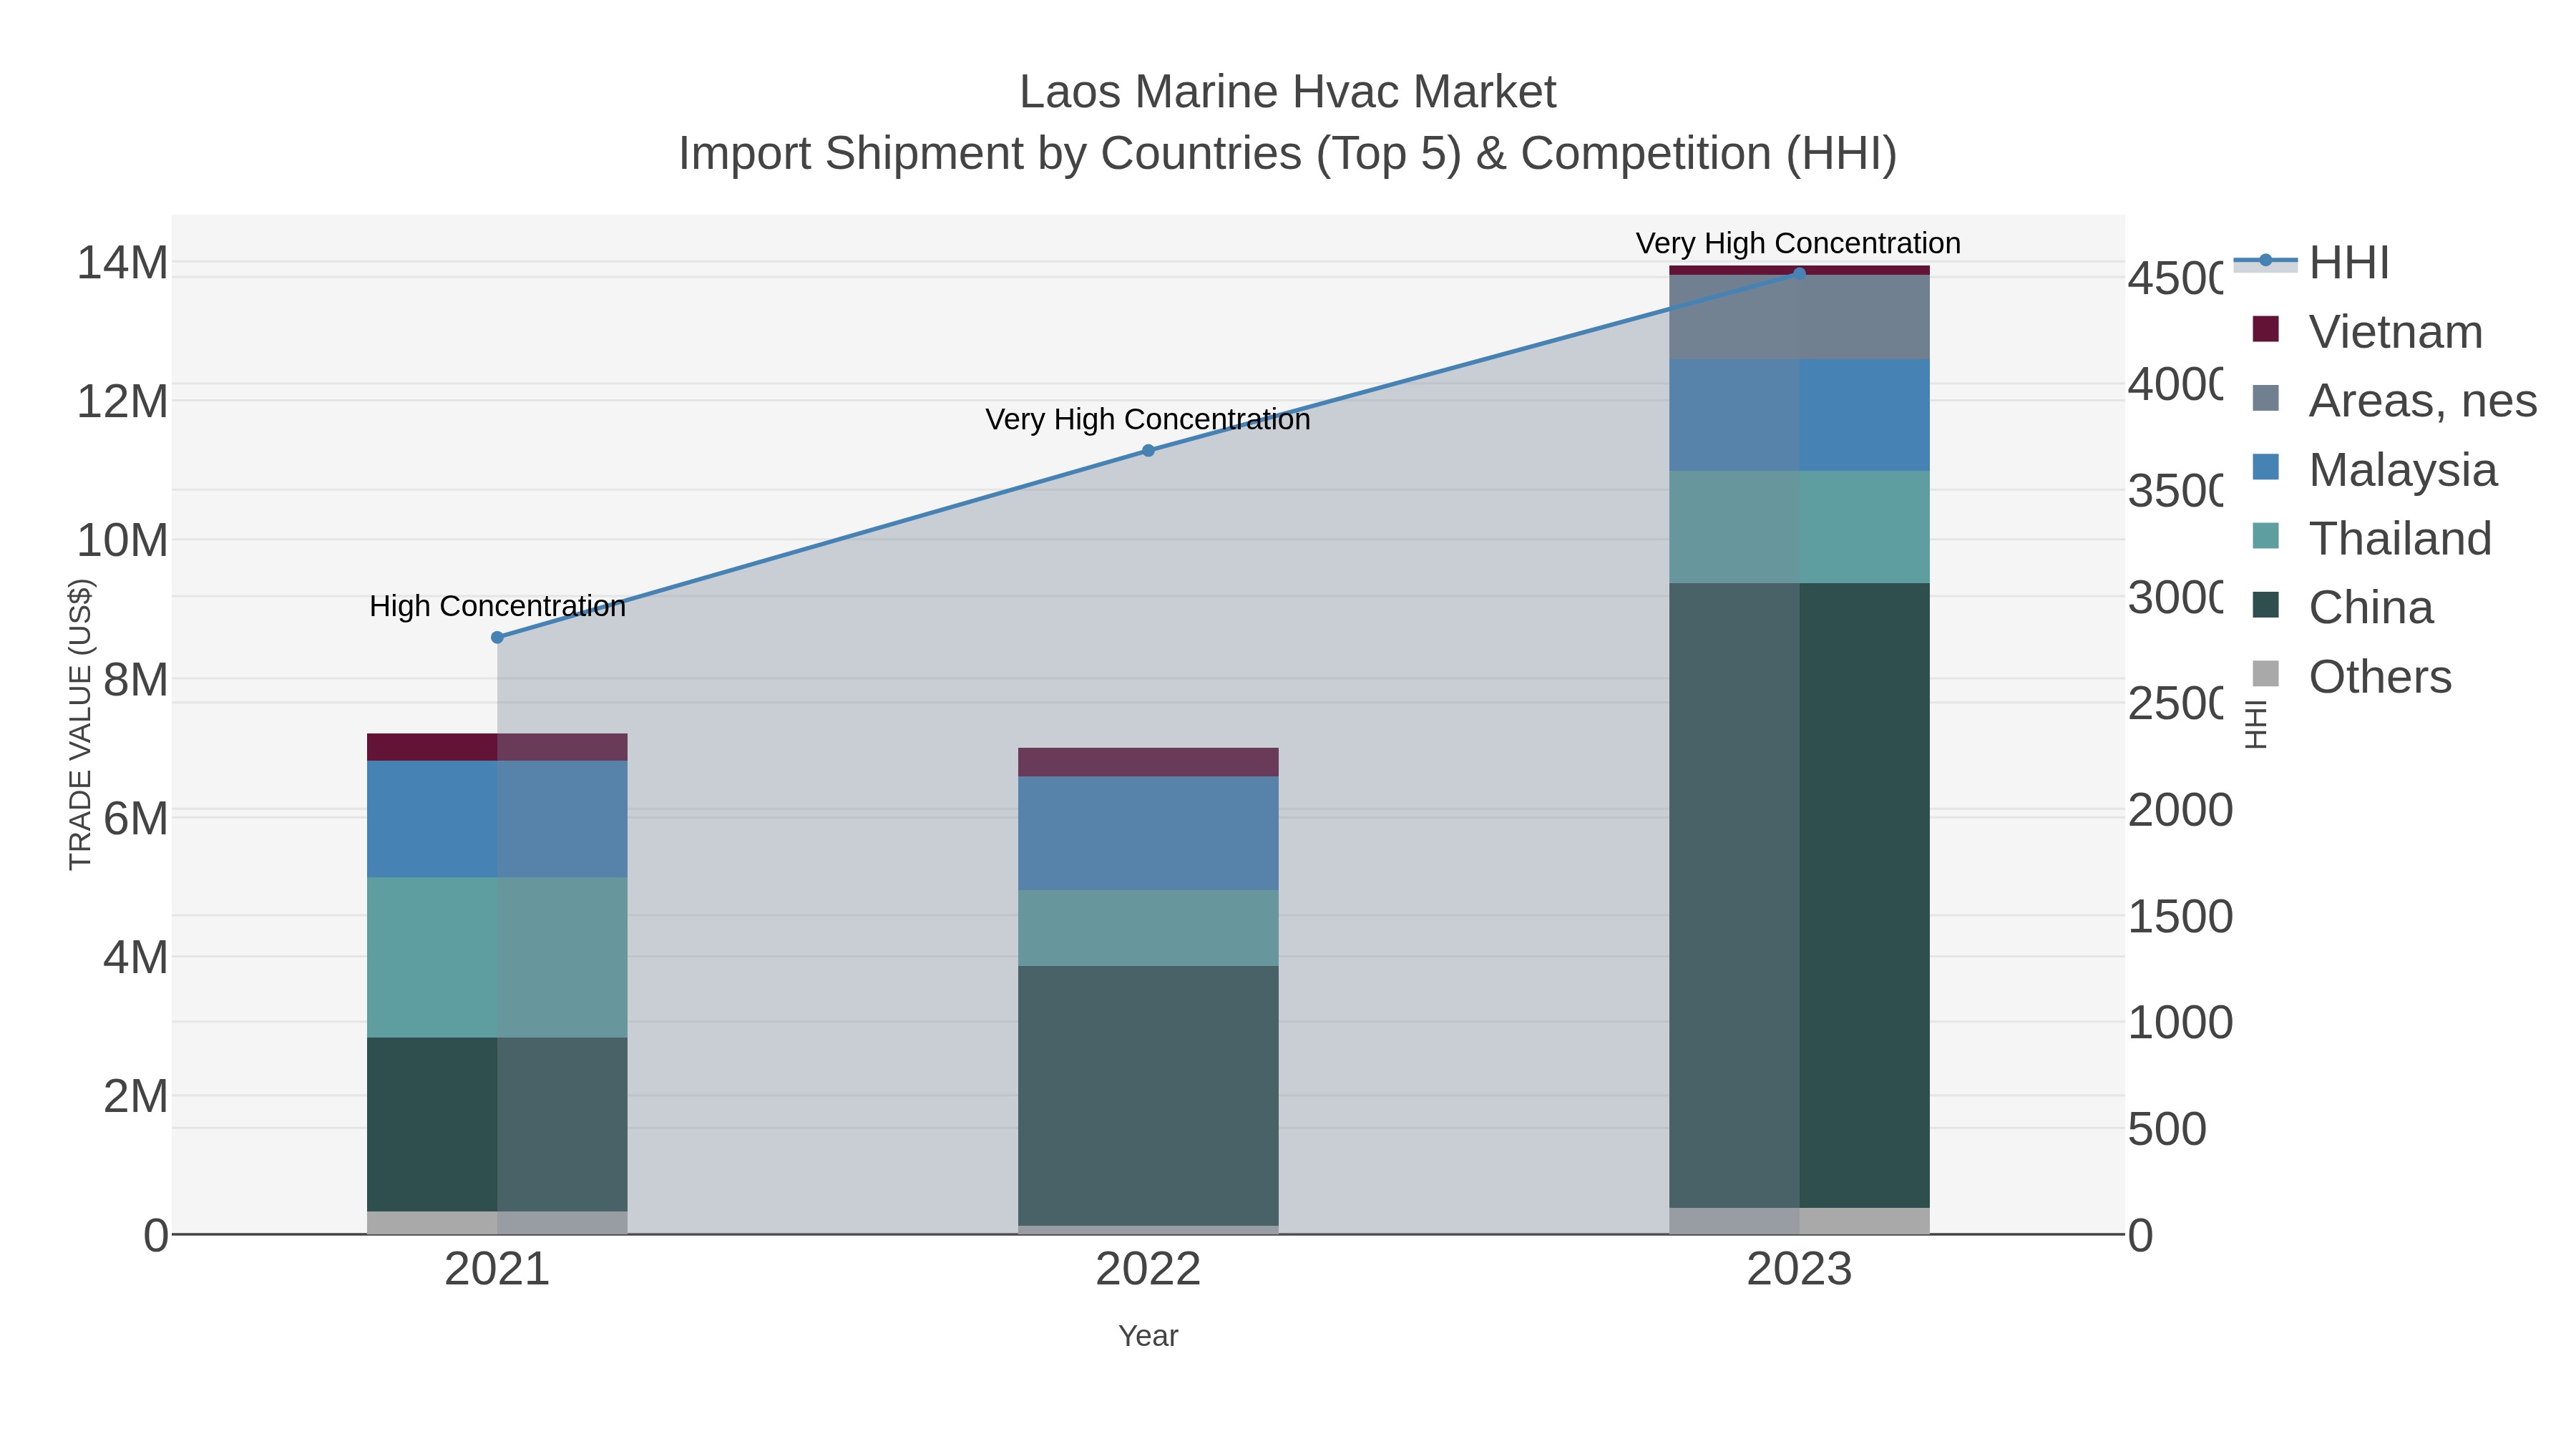Click the 'TRADE VALUE (US$)' axis title
The width and height of the screenshot is (2576, 1449).
pos(80,724)
